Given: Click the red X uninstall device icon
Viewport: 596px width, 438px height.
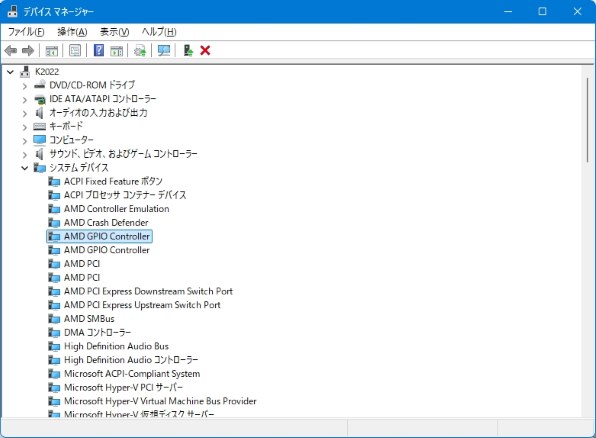Looking at the screenshot, I should click(x=205, y=51).
